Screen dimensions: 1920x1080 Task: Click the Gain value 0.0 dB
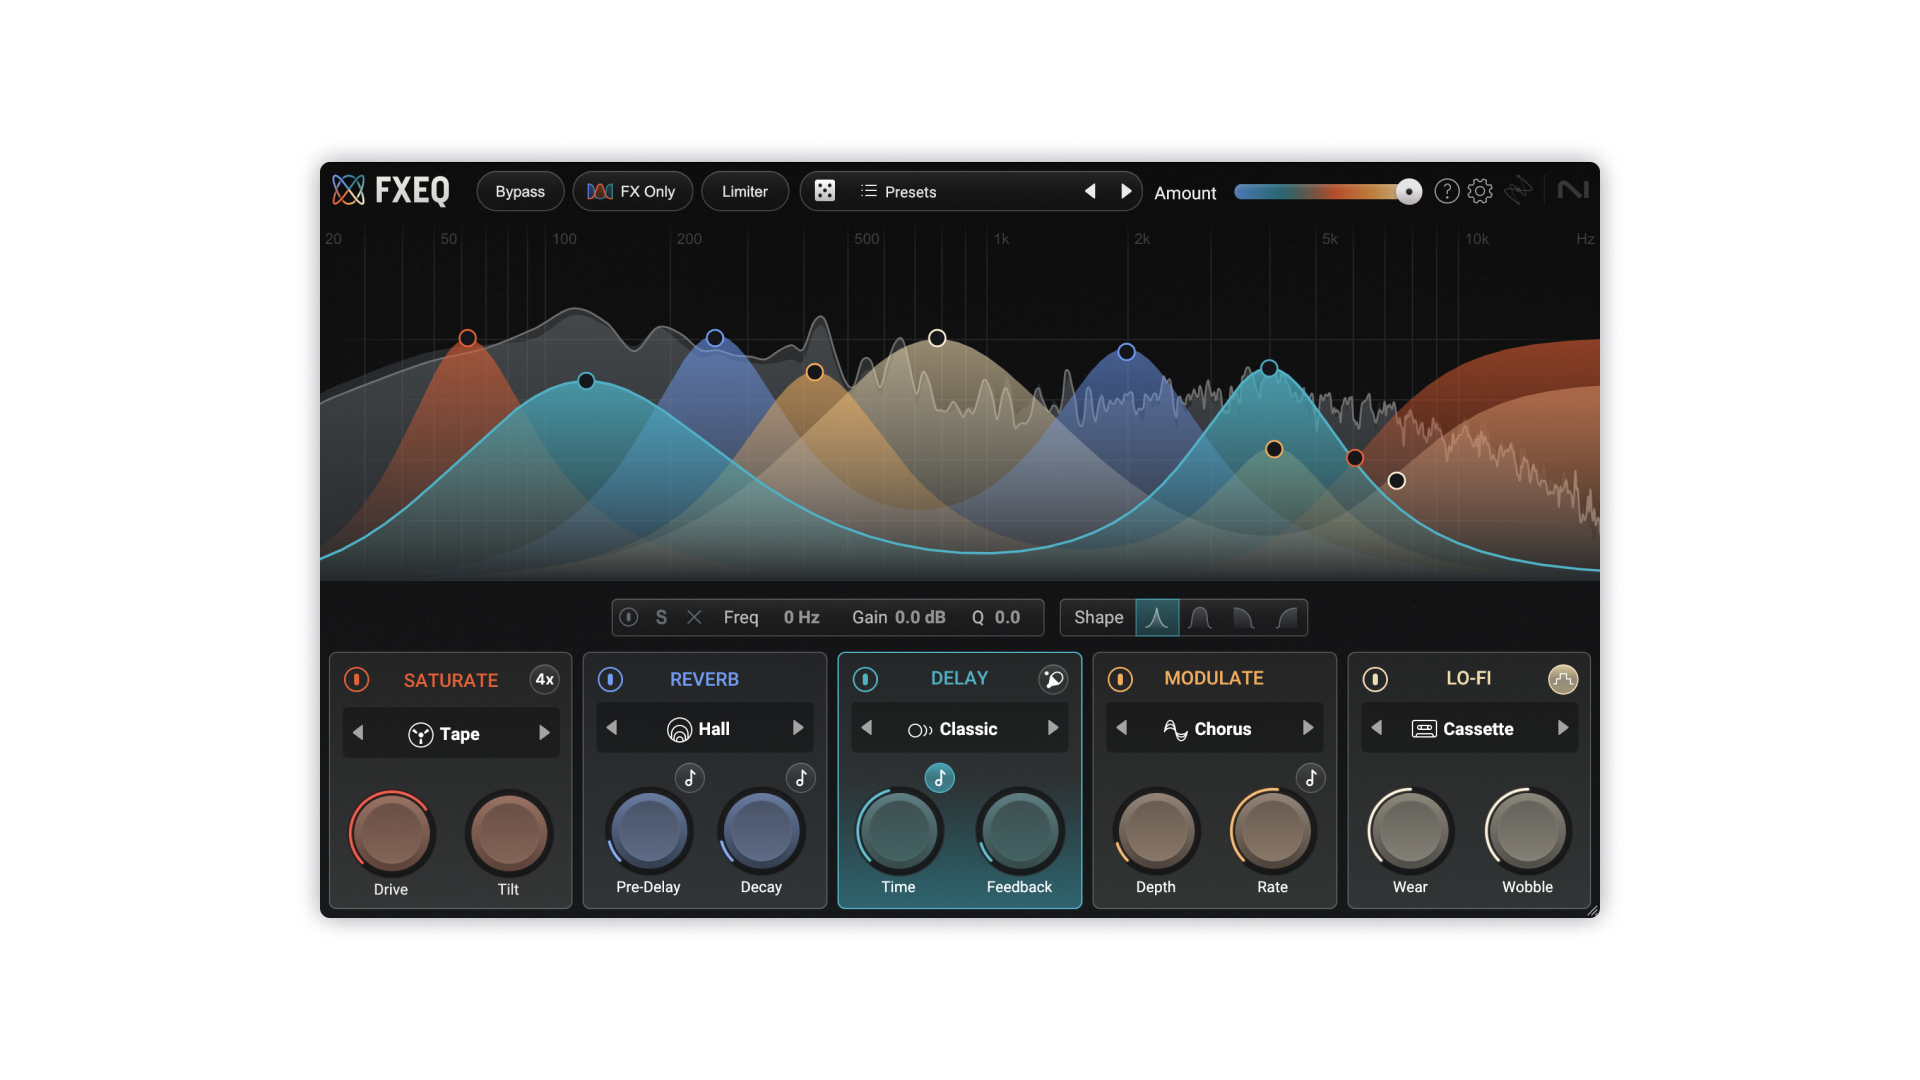pos(920,618)
